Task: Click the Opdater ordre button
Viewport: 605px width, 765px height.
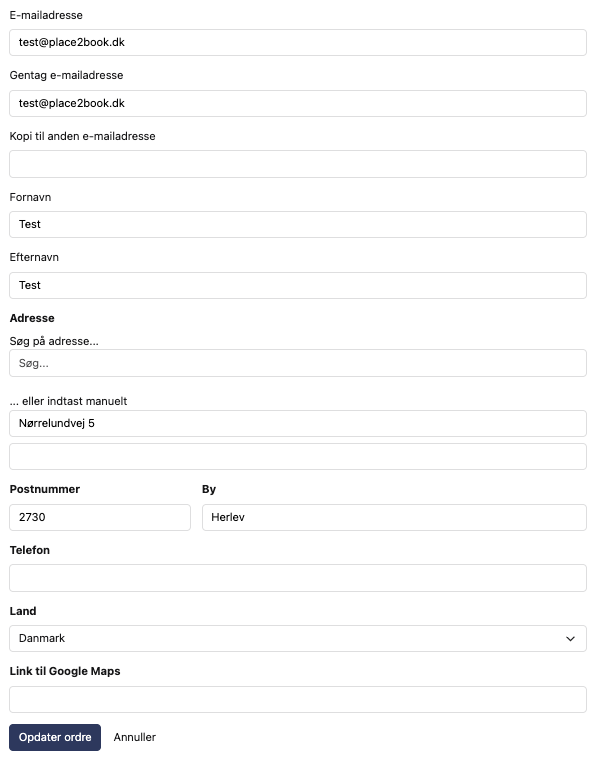Action: click(55, 737)
